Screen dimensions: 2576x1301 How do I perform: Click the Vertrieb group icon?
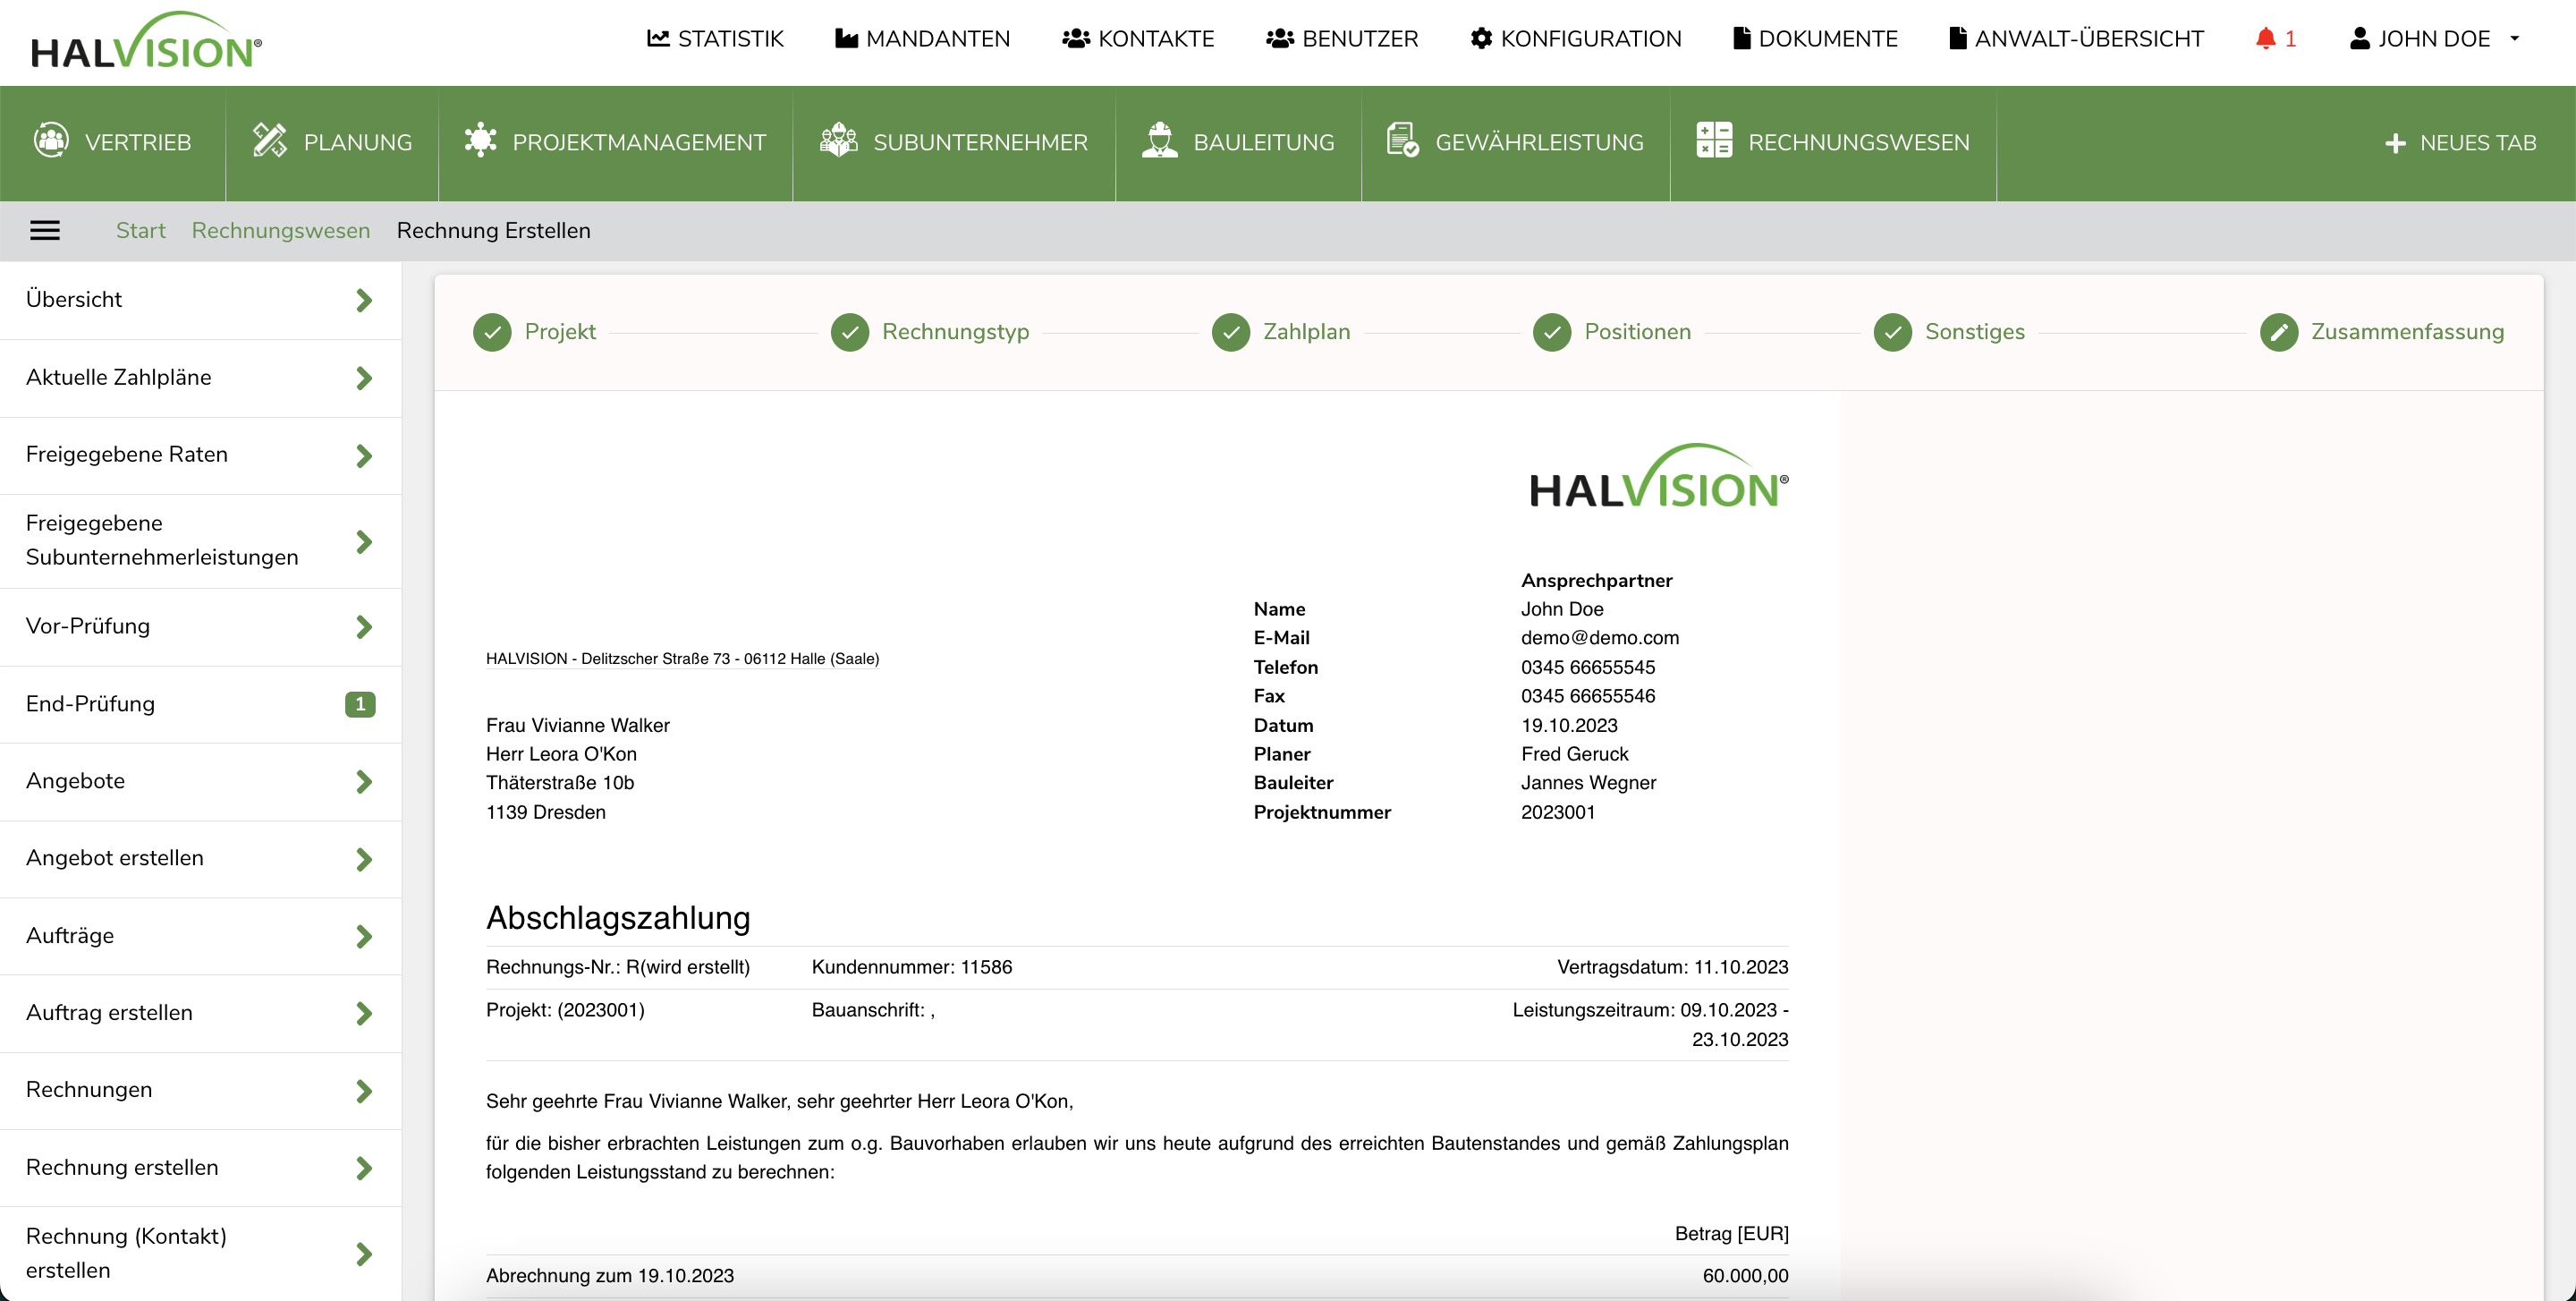coord(51,140)
